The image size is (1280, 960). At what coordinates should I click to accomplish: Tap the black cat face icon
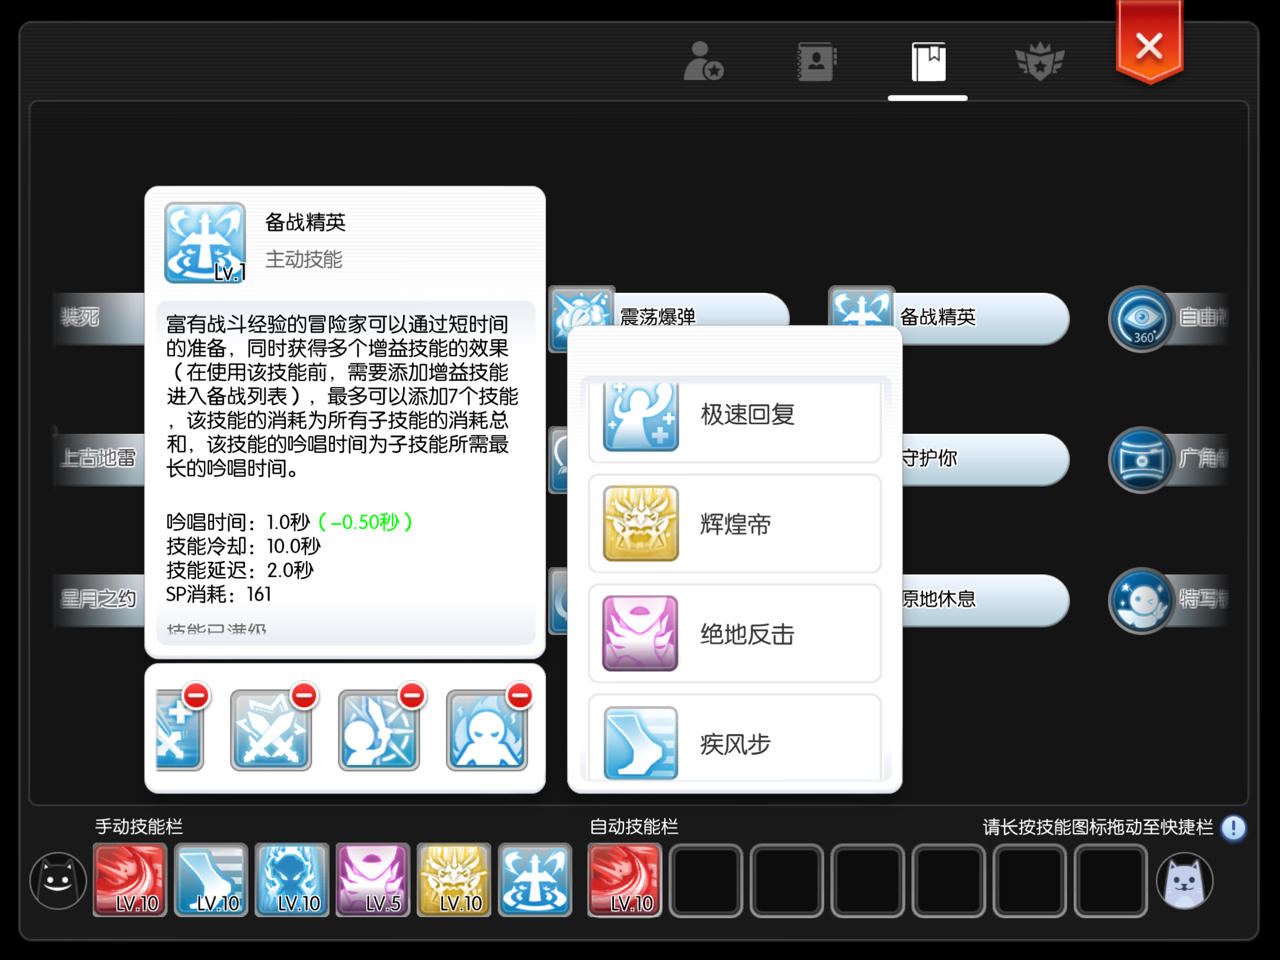[x=58, y=881]
